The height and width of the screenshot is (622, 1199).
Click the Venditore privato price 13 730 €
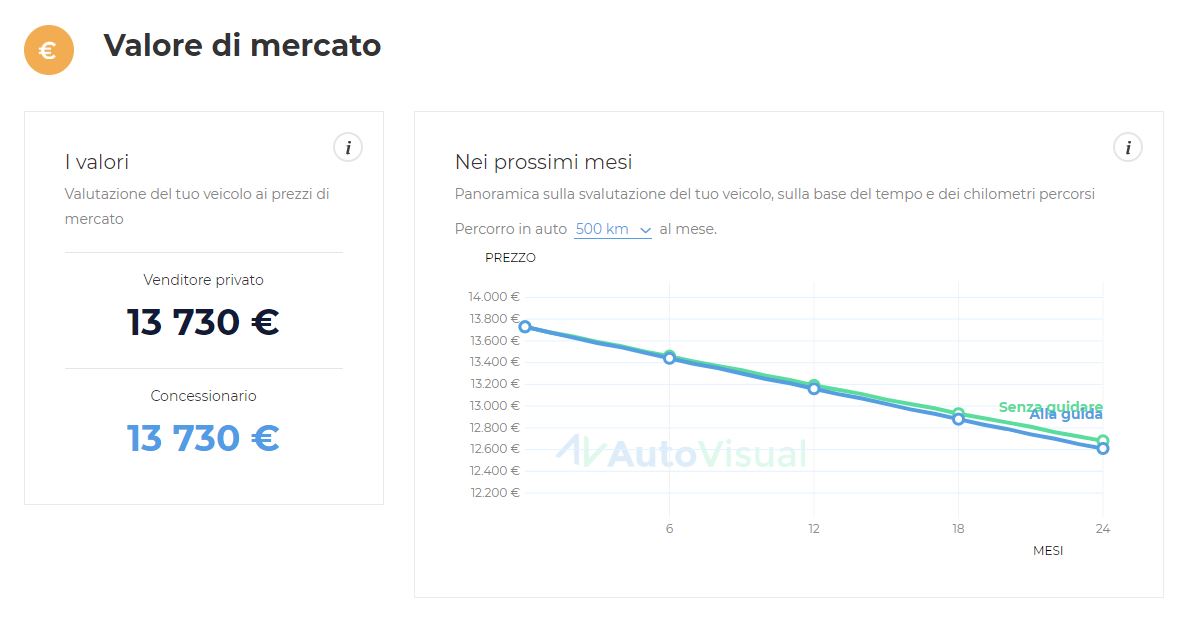tap(203, 322)
